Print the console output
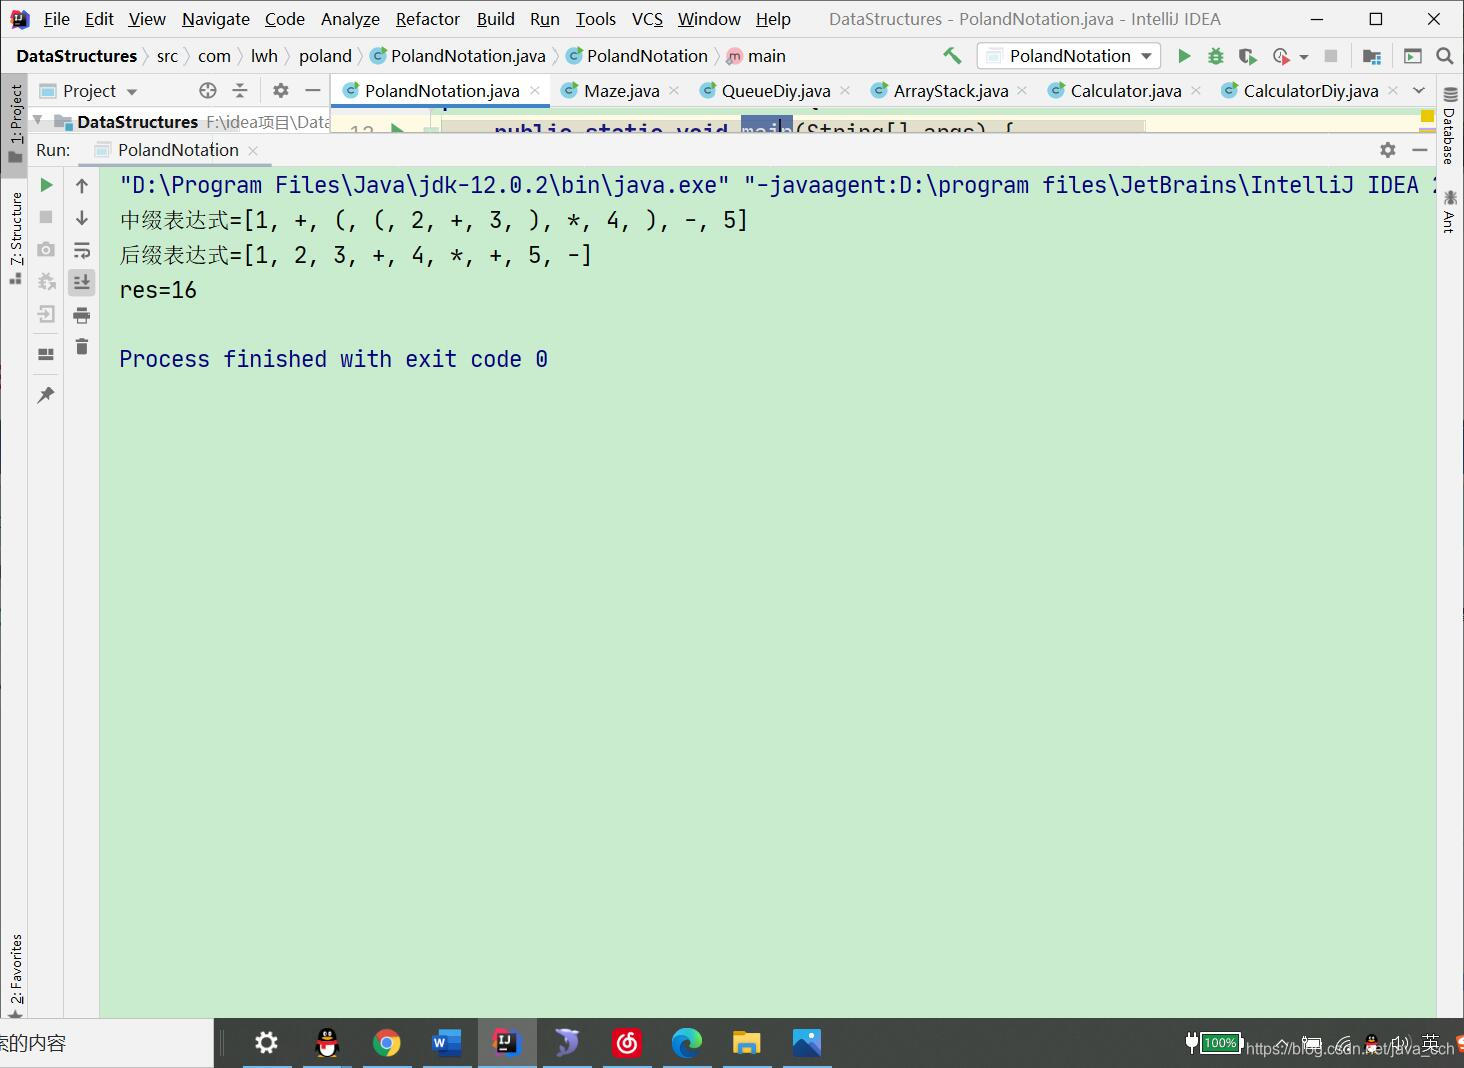 [82, 315]
